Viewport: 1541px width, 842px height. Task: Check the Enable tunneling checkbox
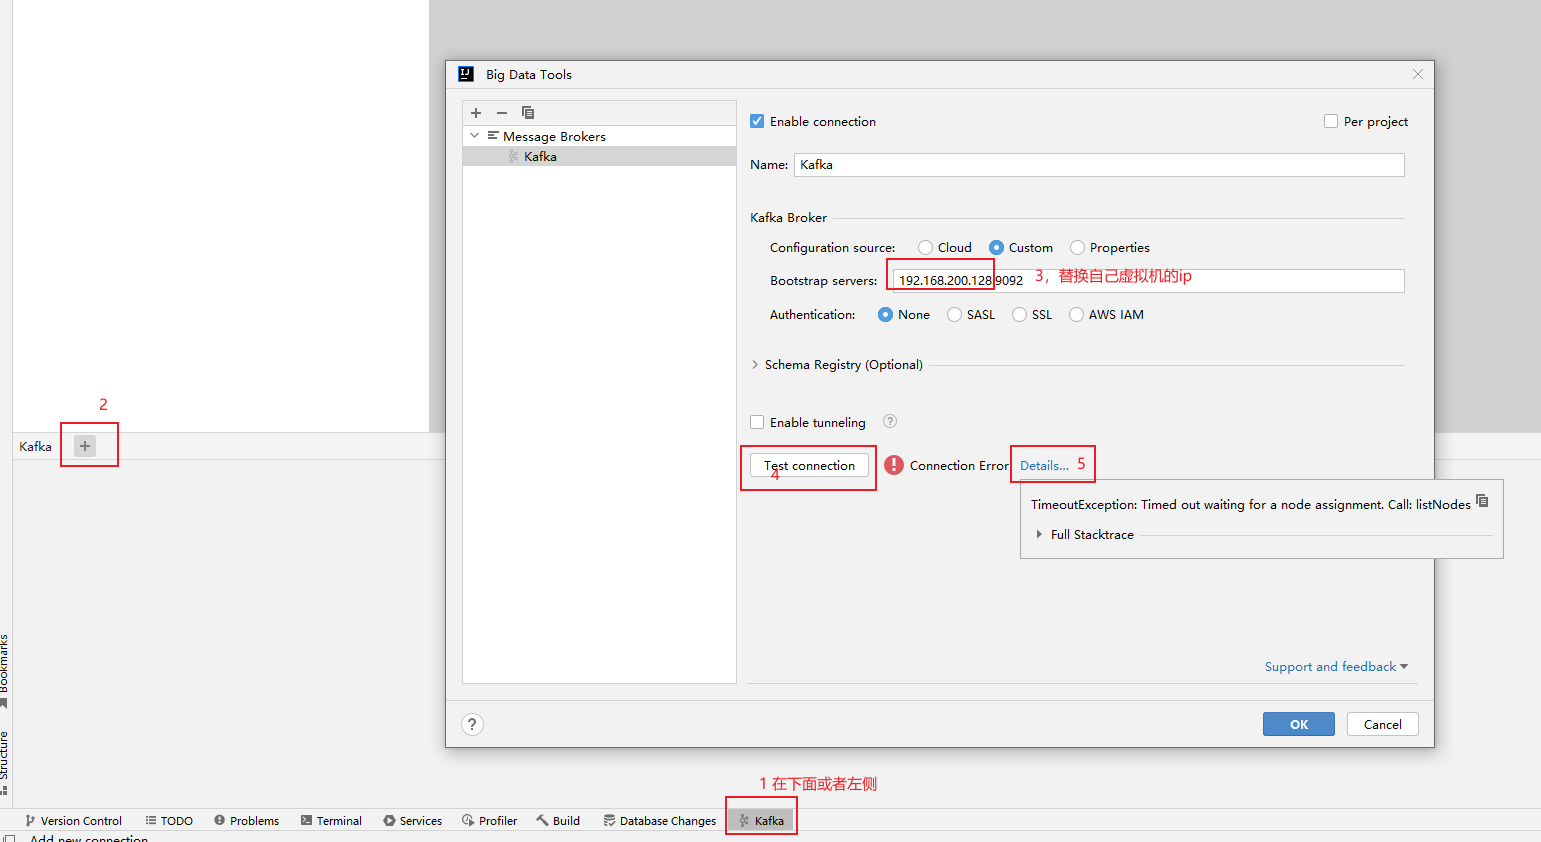(757, 422)
